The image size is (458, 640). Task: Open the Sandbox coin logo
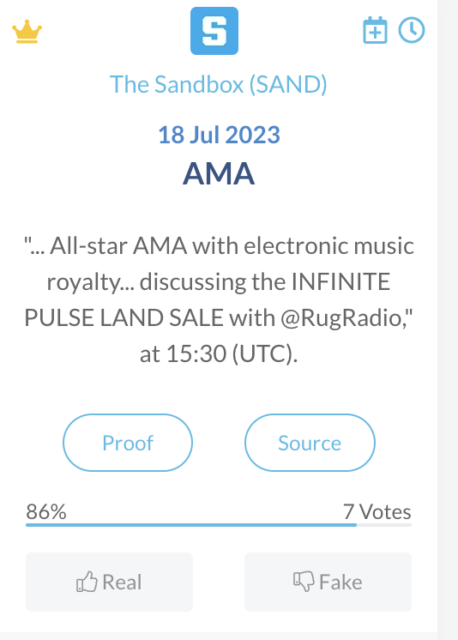pos(214,31)
